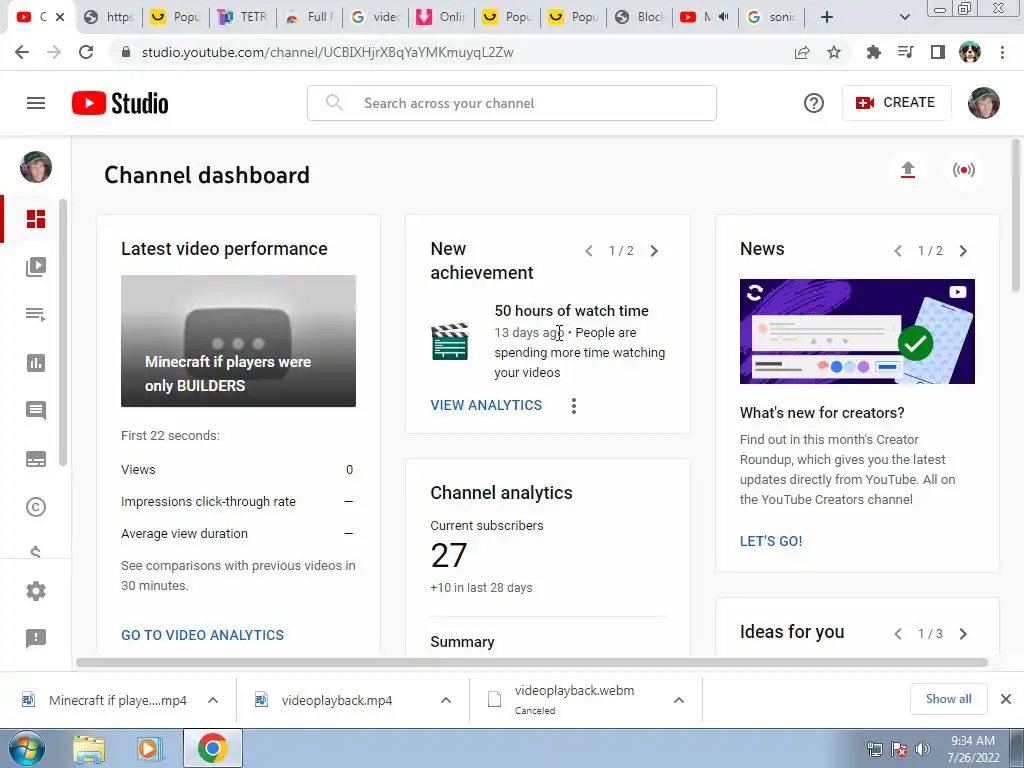This screenshot has height=768, width=1024.
Task: Open Windows Explorer from the taskbar
Action: [x=89, y=748]
